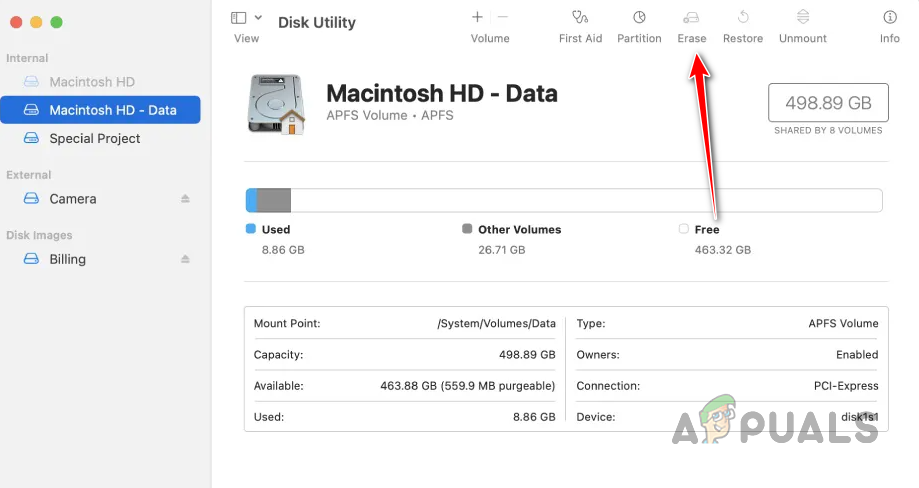Open the Partition pie icon
This screenshot has height=488, width=919.
(639, 17)
